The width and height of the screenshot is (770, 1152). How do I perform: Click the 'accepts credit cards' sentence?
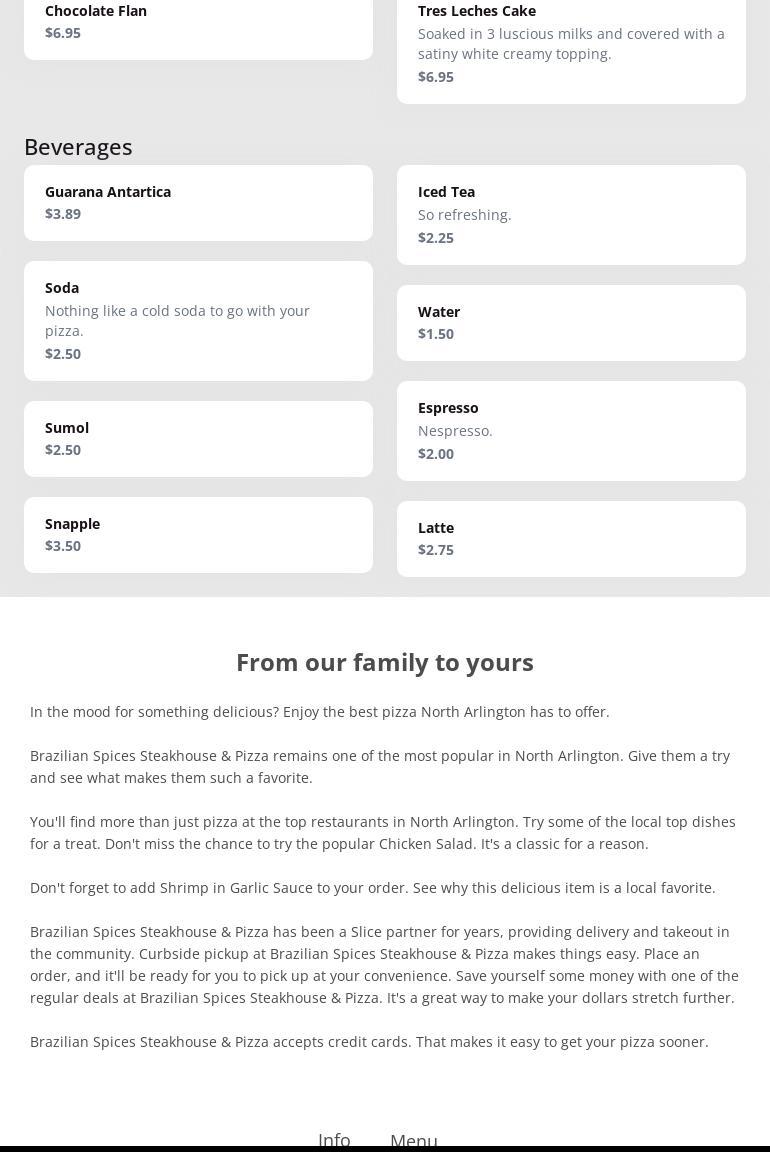coord(369,1042)
